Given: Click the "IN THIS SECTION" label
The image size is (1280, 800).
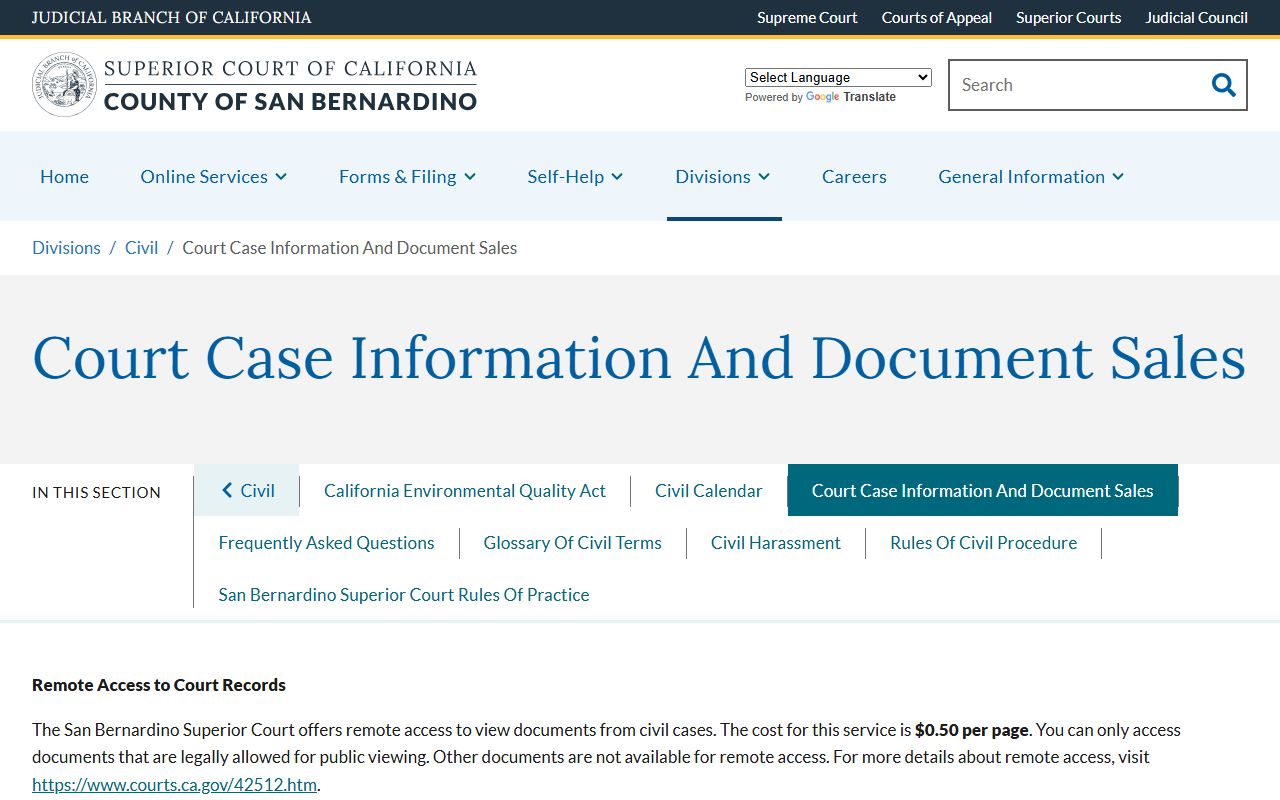Looking at the screenshot, I should pyautogui.click(x=96, y=492).
